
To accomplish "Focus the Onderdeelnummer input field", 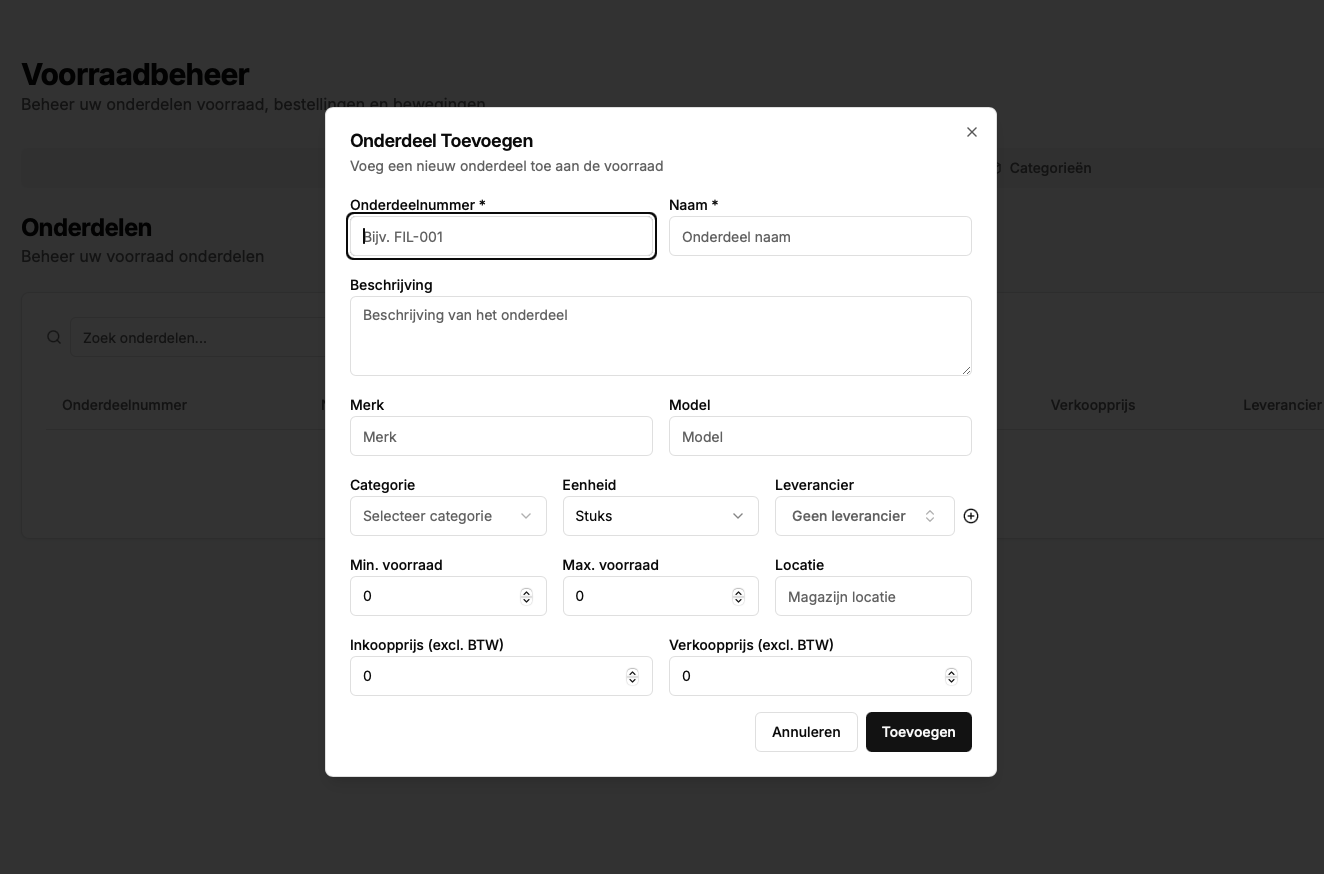I will click(x=501, y=237).
